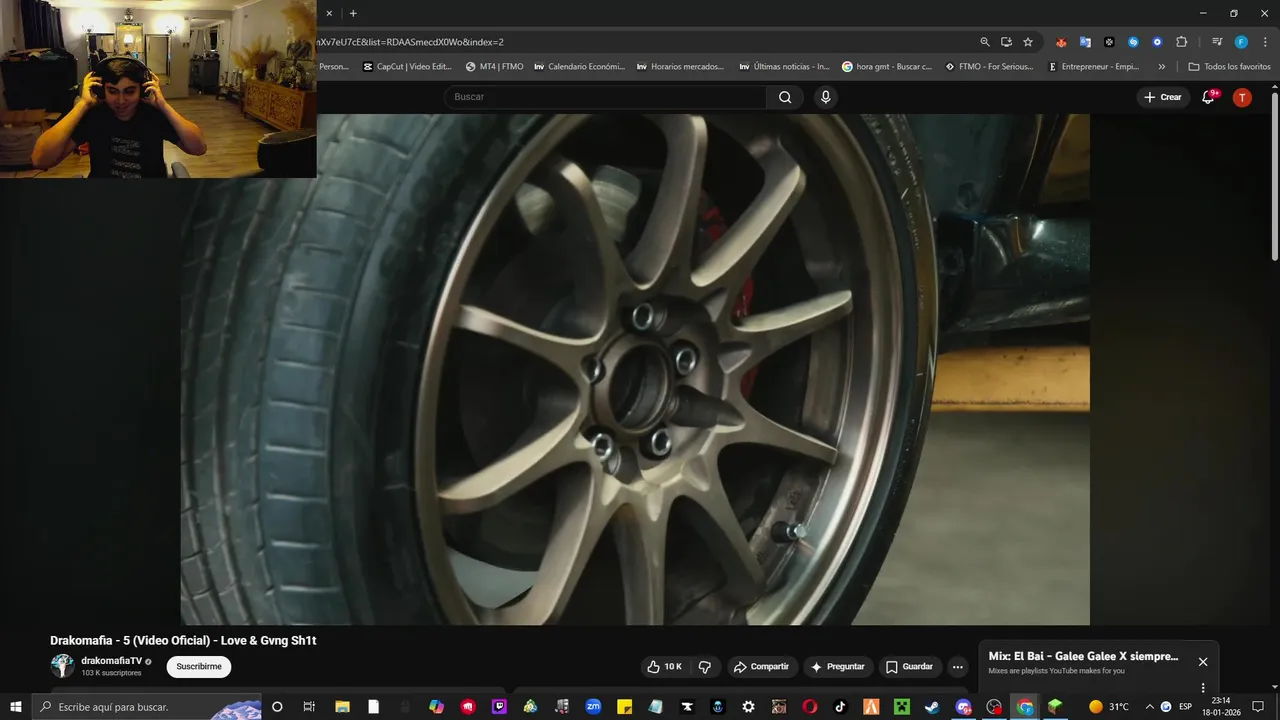Open drakomafiaTV channel link

pos(112,661)
